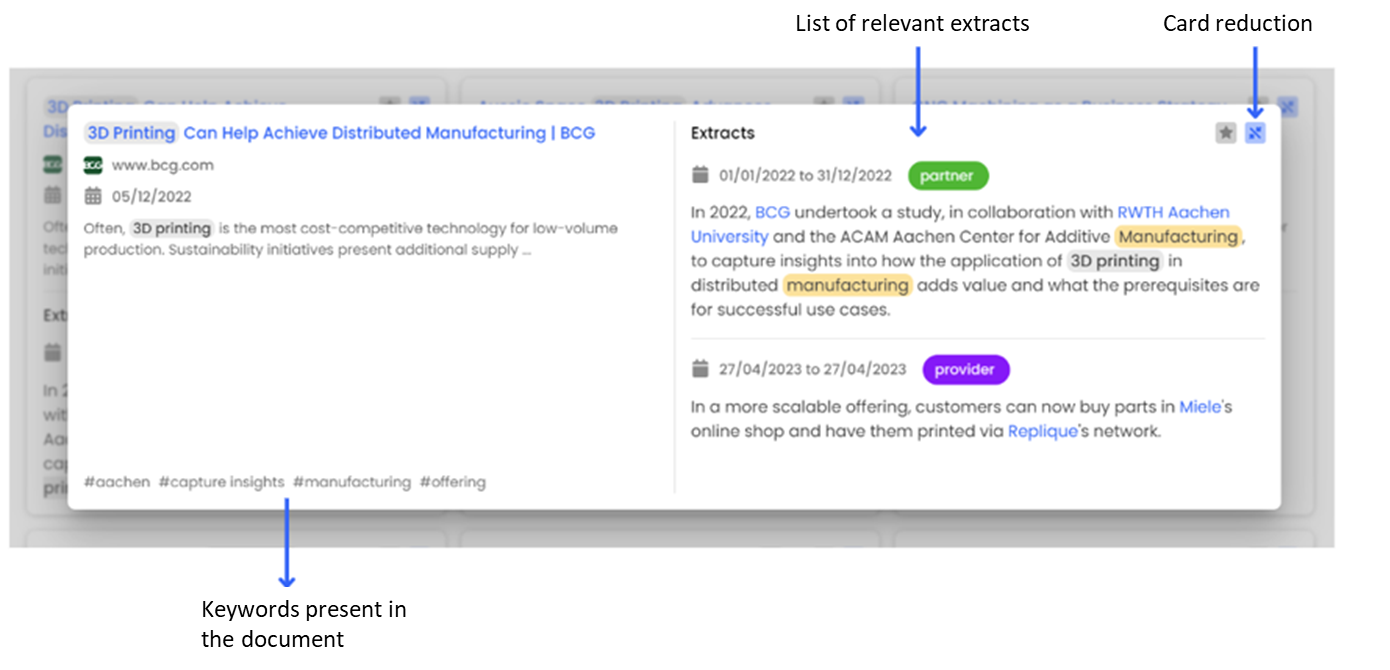Collapse the card with the reduction icon
Viewport: 1390px width, 670px height.
[x=1255, y=133]
